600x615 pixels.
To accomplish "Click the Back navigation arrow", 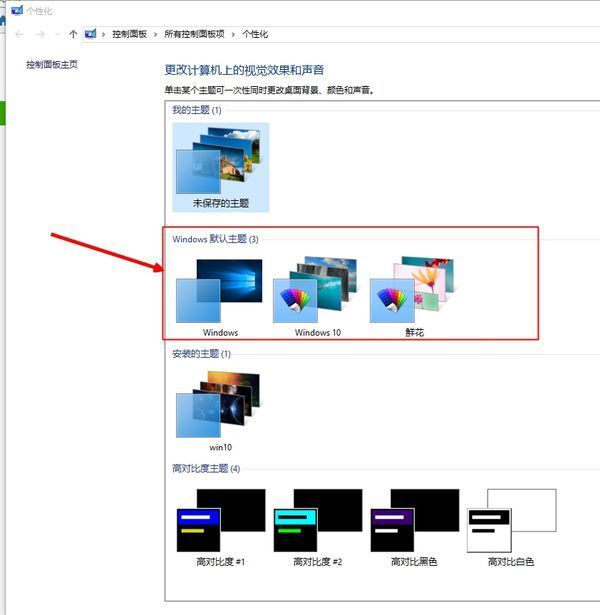I will tap(19, 35).
